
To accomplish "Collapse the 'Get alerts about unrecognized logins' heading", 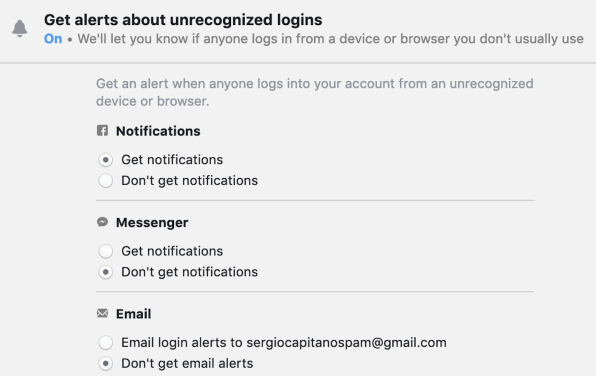I will tap(183, 20).
